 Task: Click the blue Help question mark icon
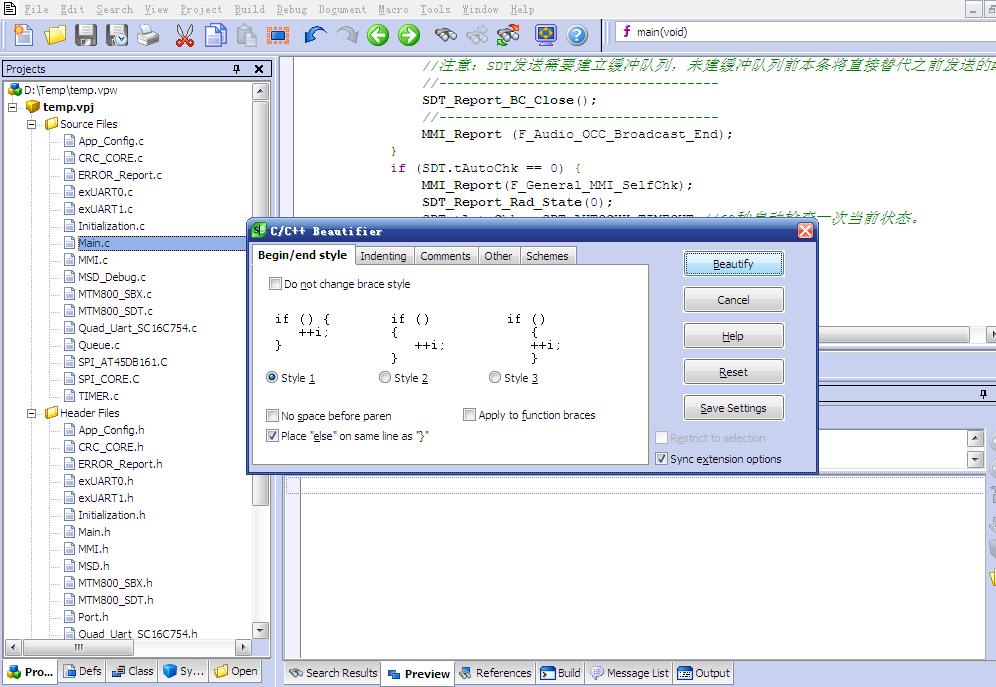(x=577, y=35)
